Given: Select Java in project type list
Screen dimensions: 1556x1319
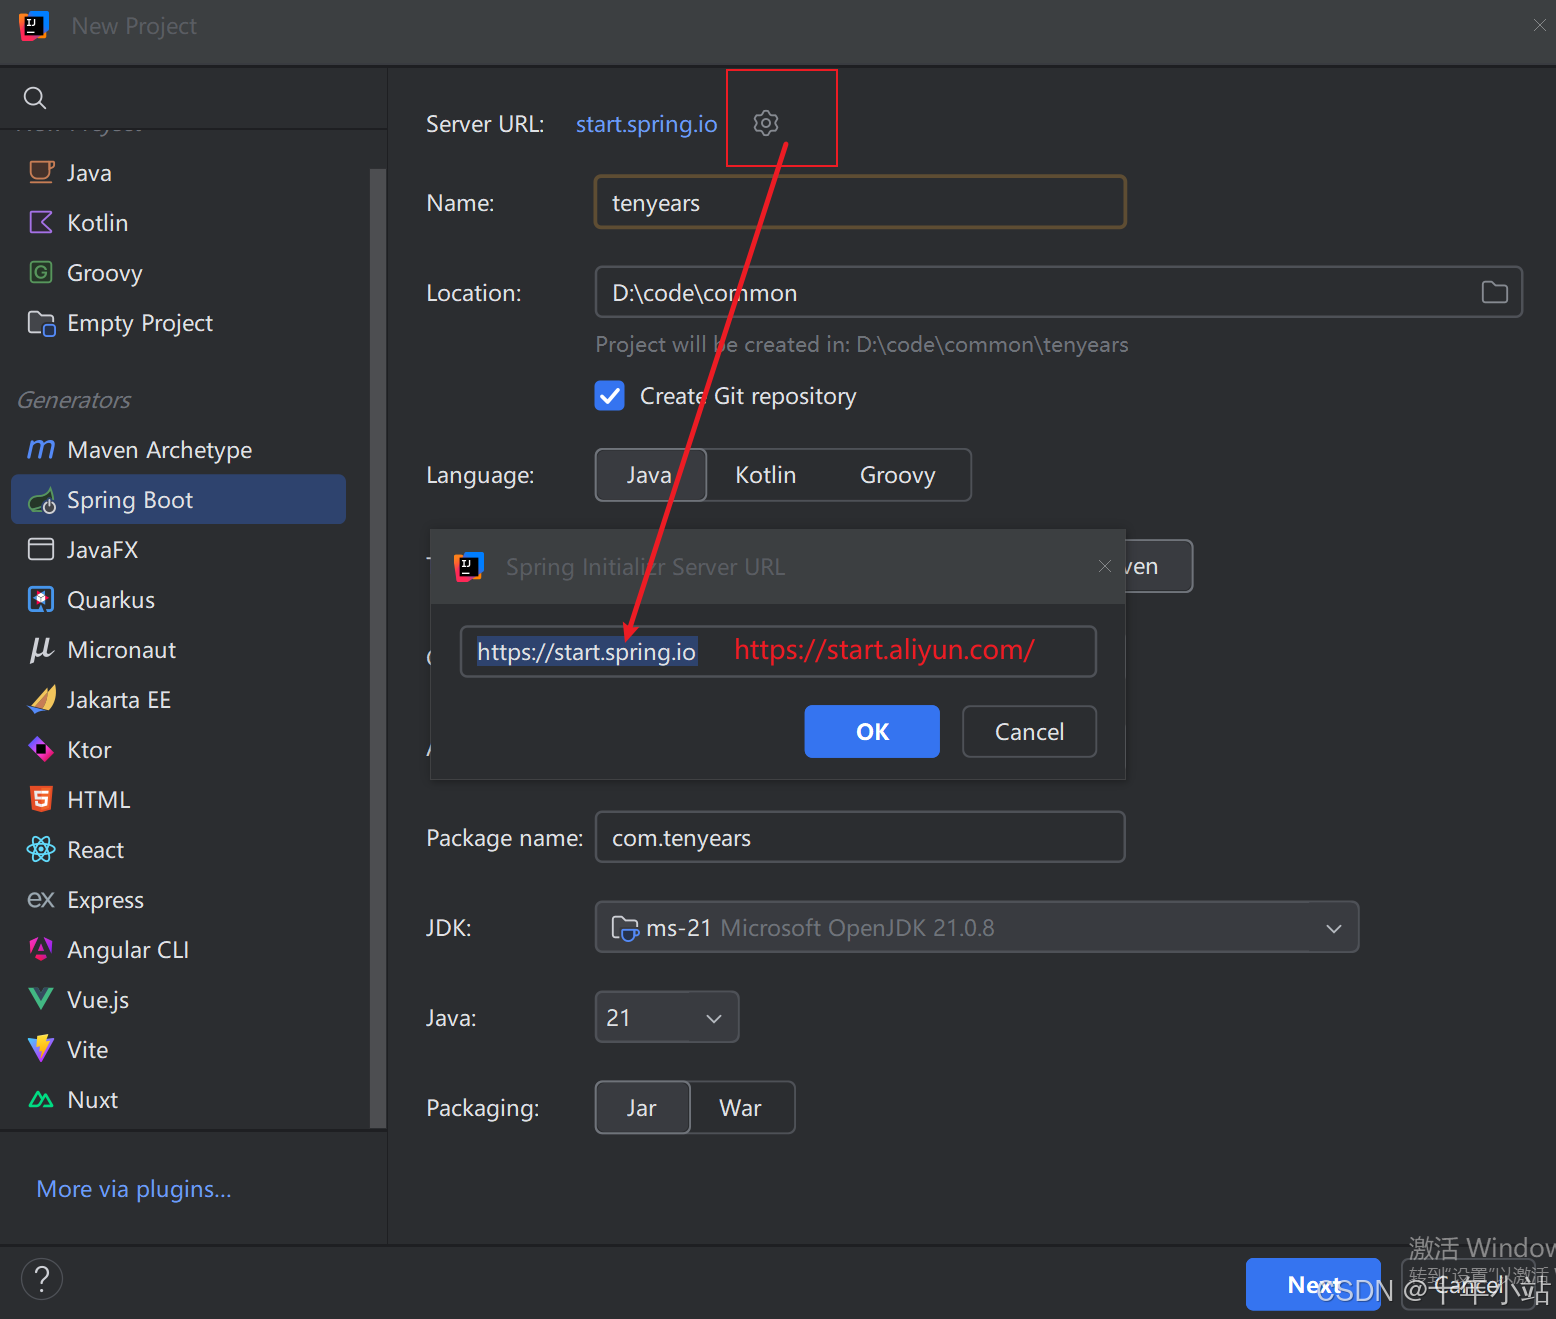Looking at the screenshot, I should (x=178, y=172).
